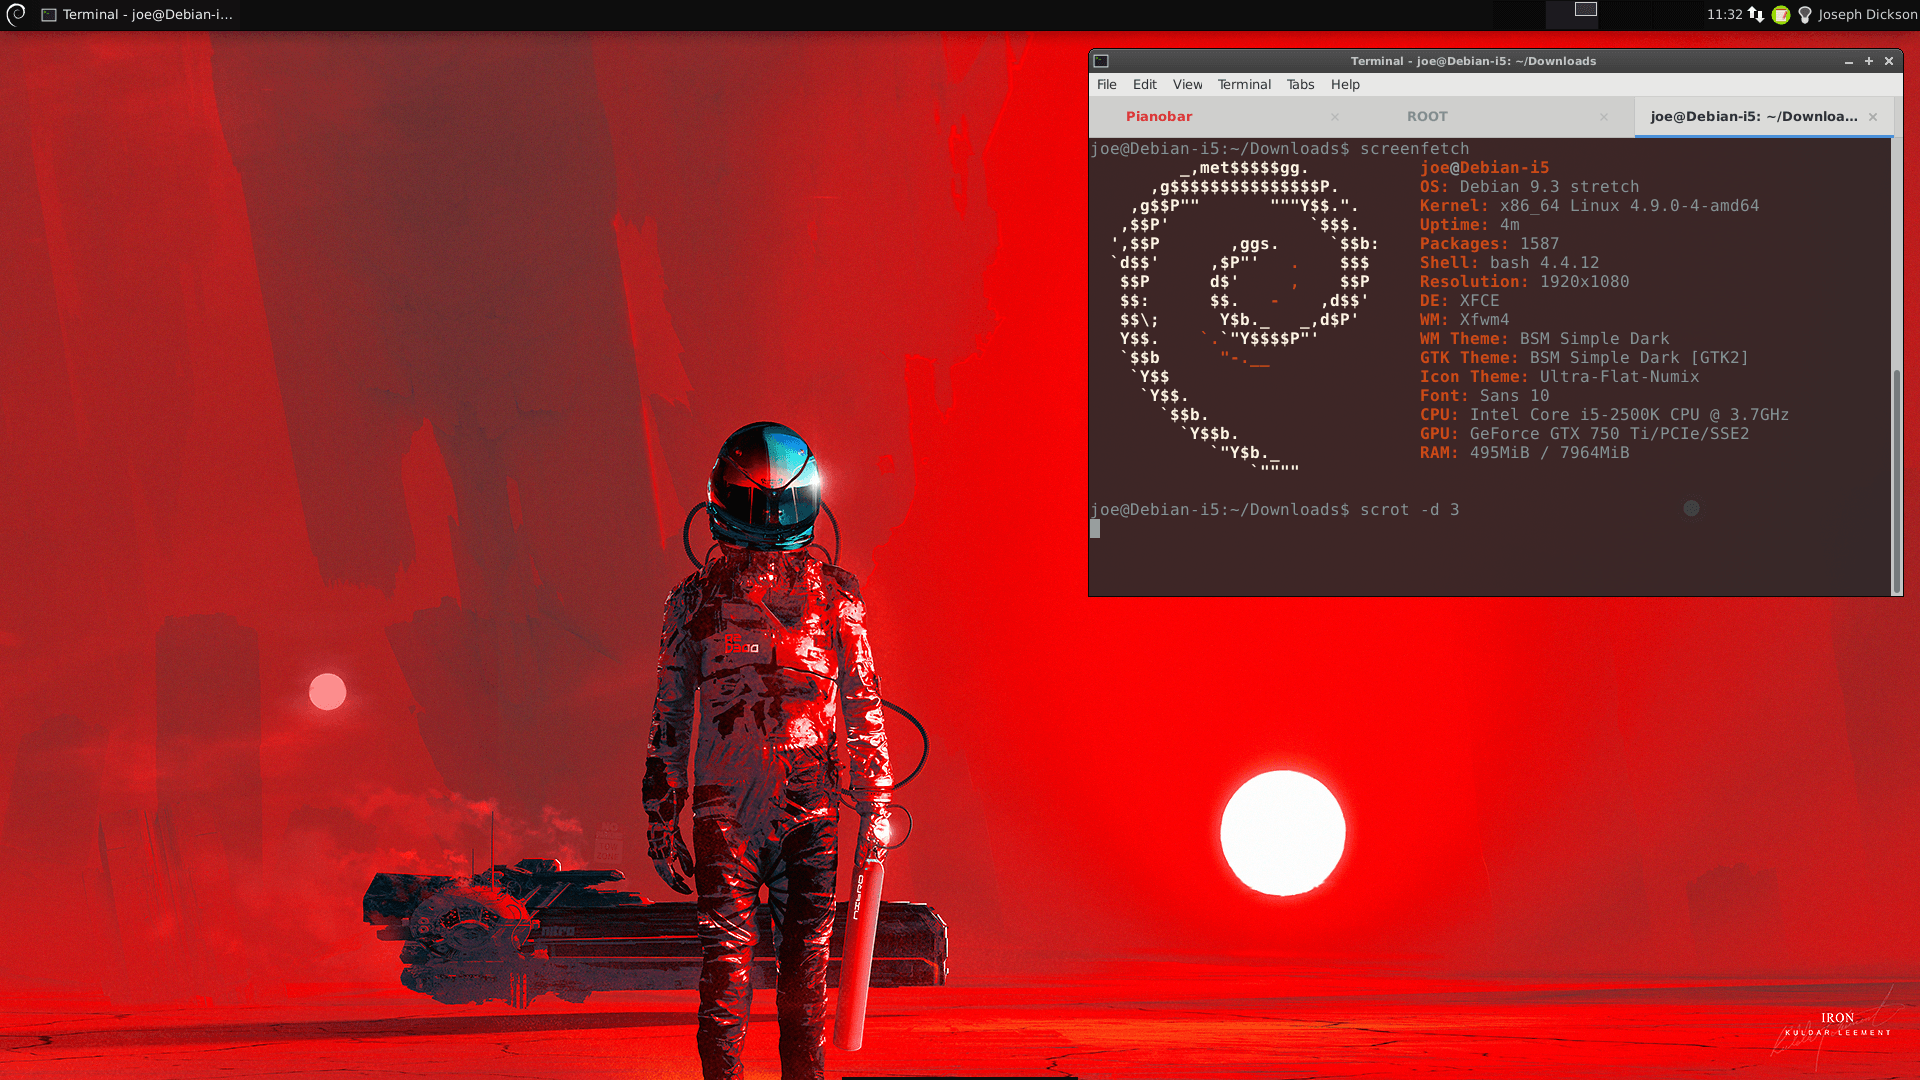Click the Shell value 'bash 4.4.12'
1920x1080 pixels.
click(1544, 263)
